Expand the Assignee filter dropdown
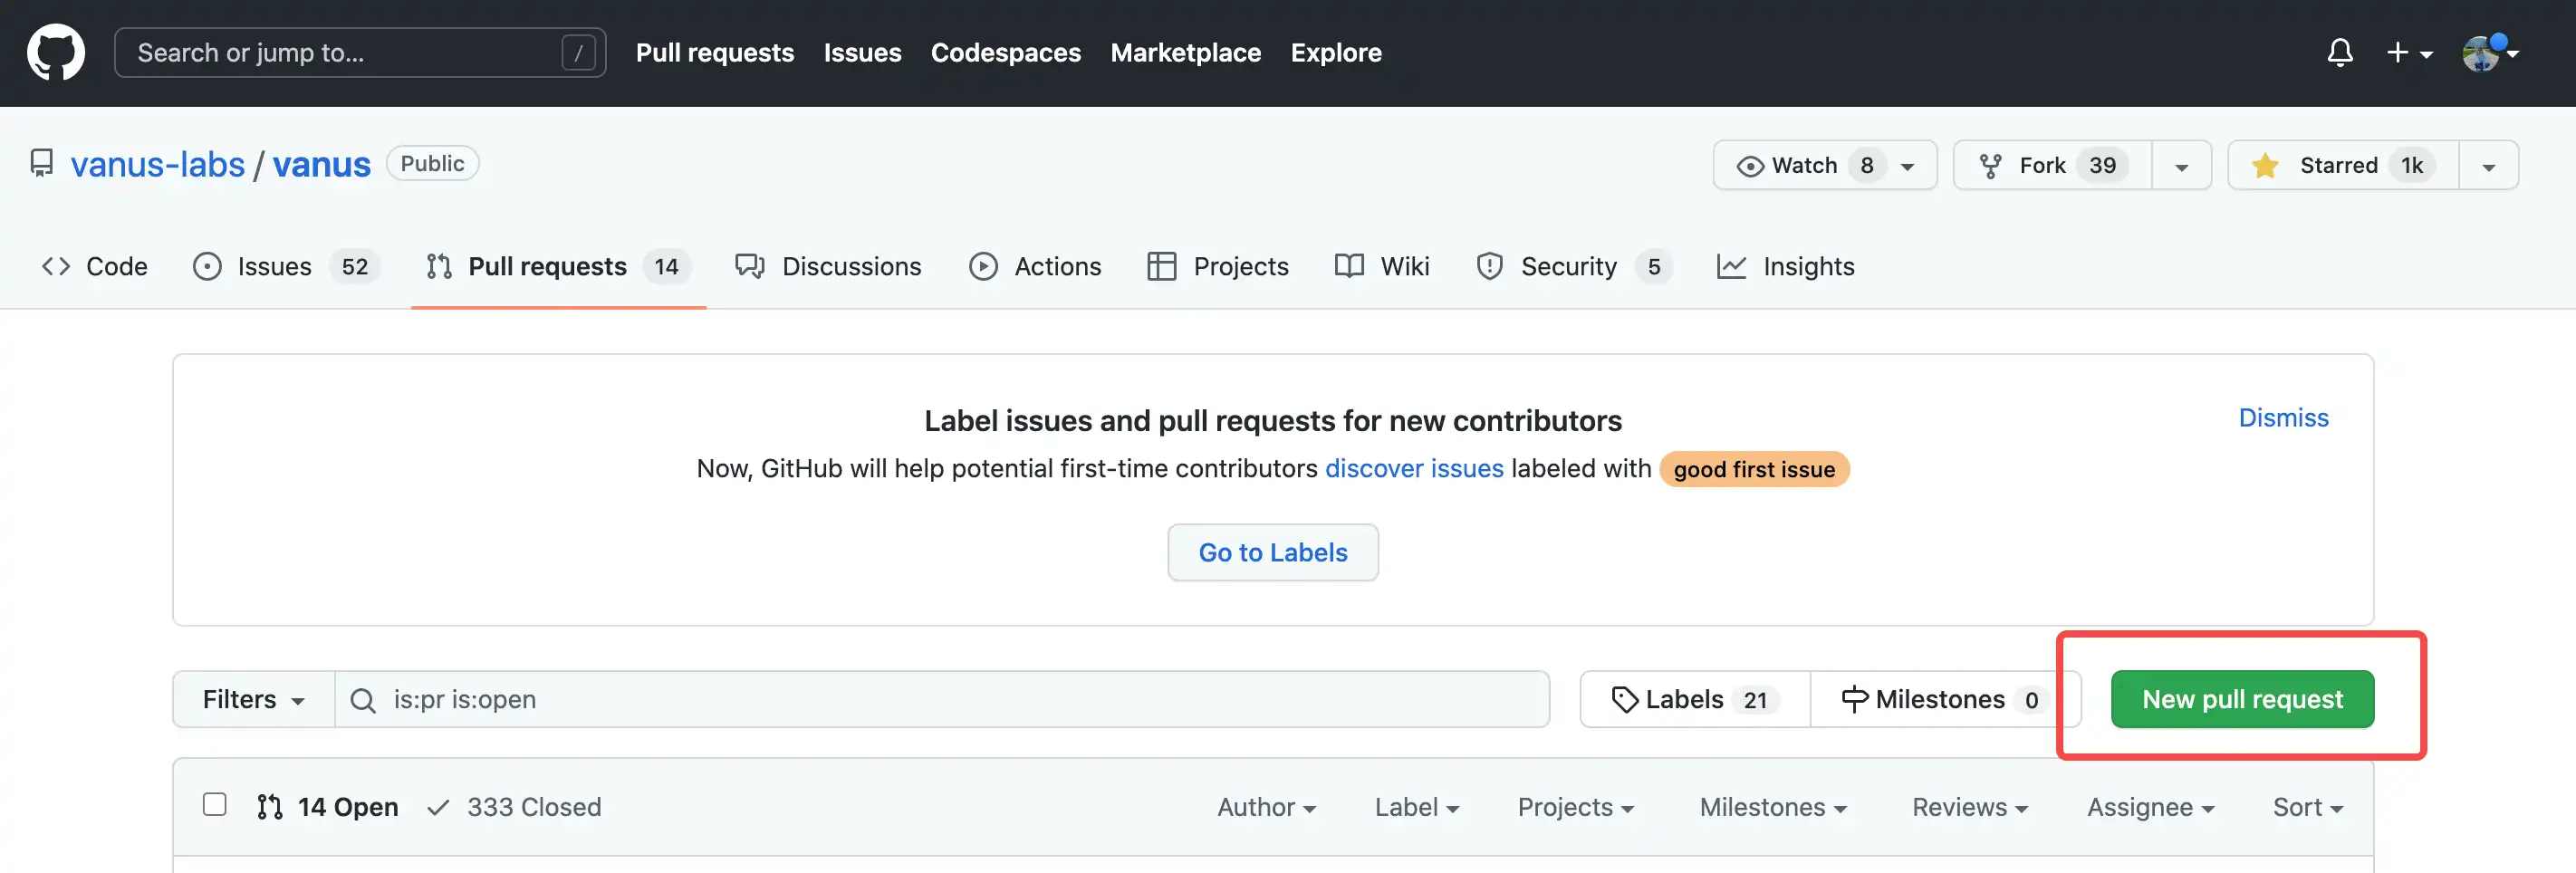The width and height of the screenshot is (2576, 873). pos(2150,807)
